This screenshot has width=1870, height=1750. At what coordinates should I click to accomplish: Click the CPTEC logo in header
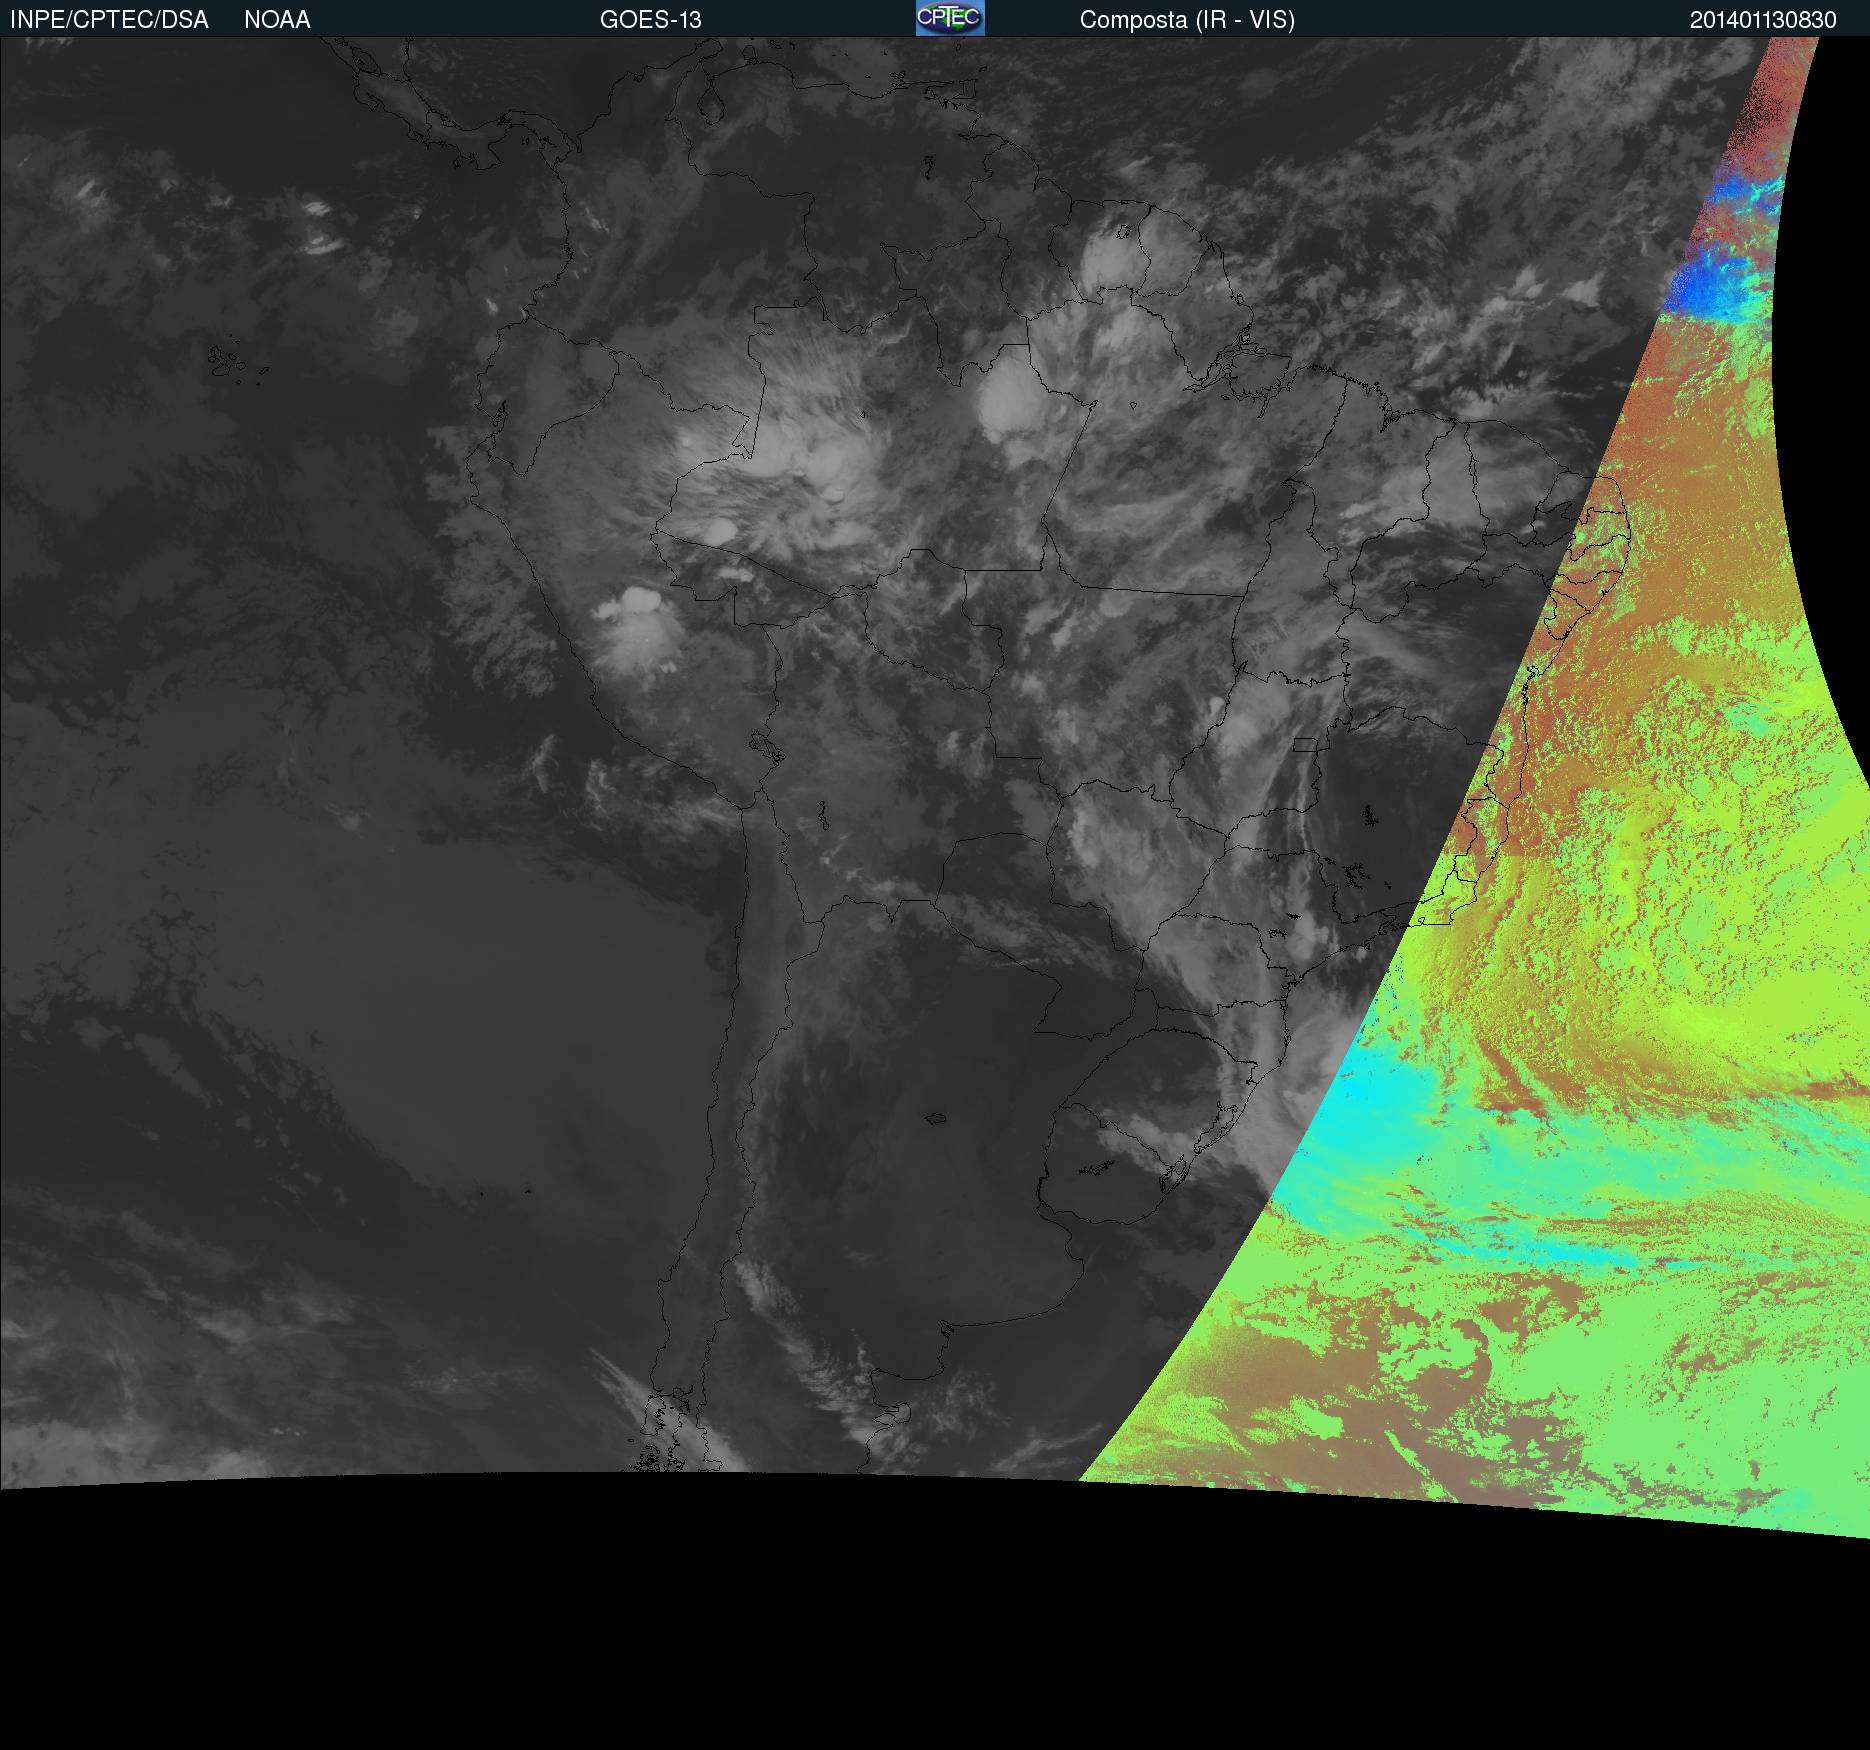point(950,18)
